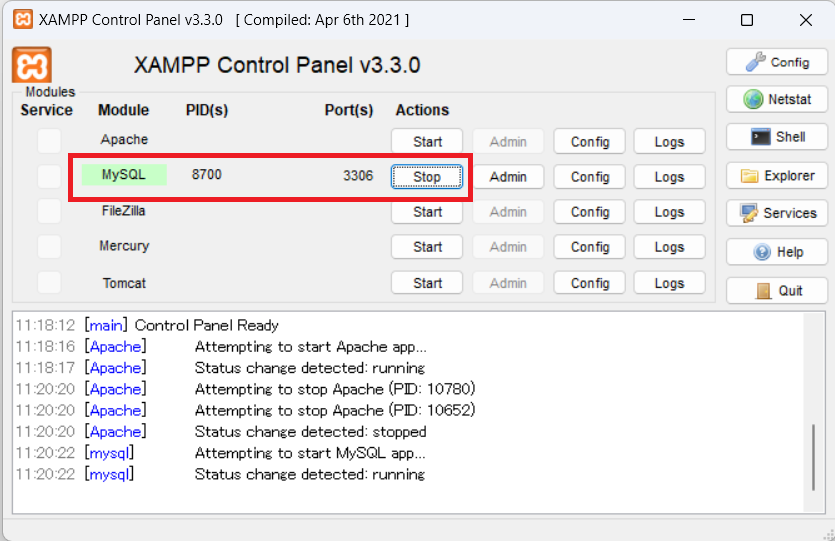Start the Tomcat module
The height and width of the screenshot is (541, 835).
[427, 283]
